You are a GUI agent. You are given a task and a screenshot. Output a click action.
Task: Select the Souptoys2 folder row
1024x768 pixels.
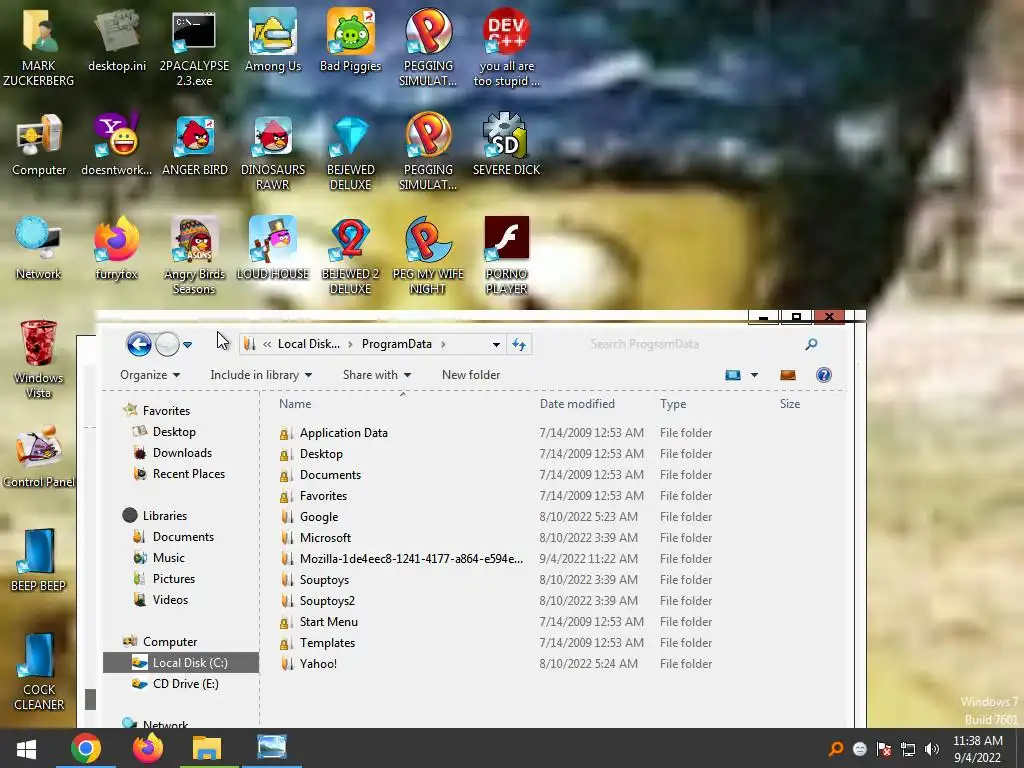pos(496,600)
